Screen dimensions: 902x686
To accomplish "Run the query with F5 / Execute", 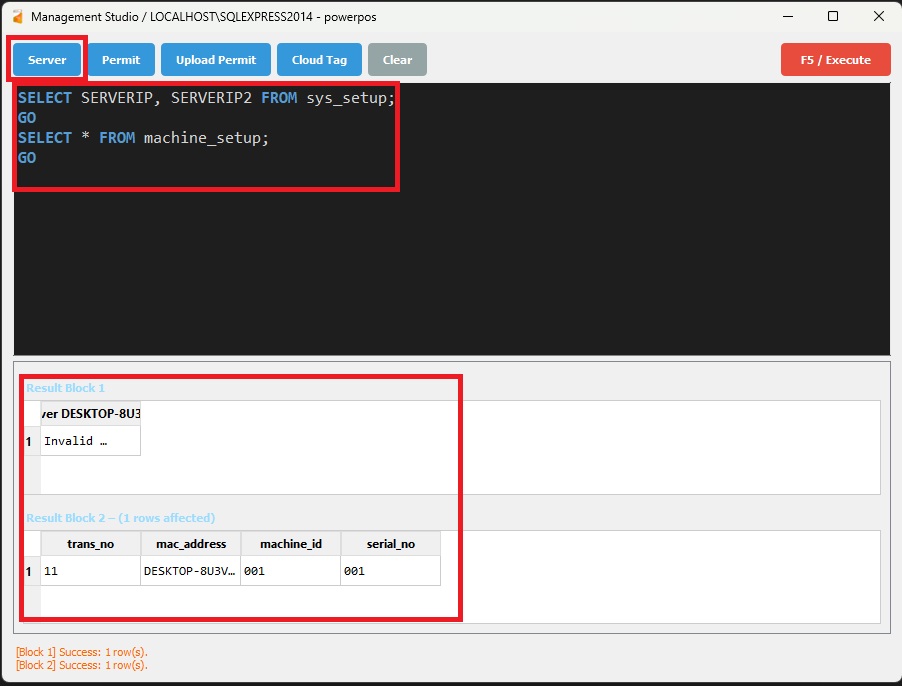I will point(835,60).
